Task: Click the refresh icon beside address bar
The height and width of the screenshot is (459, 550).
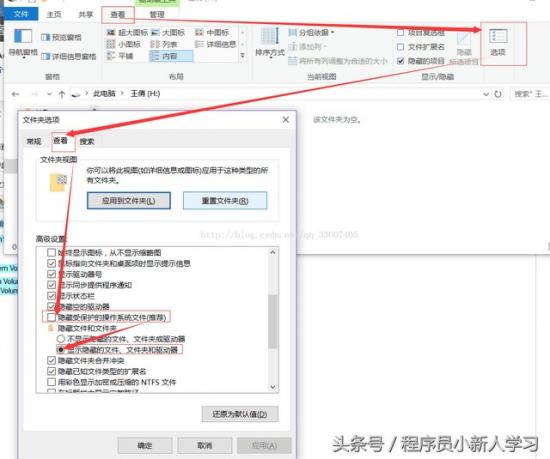Action: [x=498, y=94]
